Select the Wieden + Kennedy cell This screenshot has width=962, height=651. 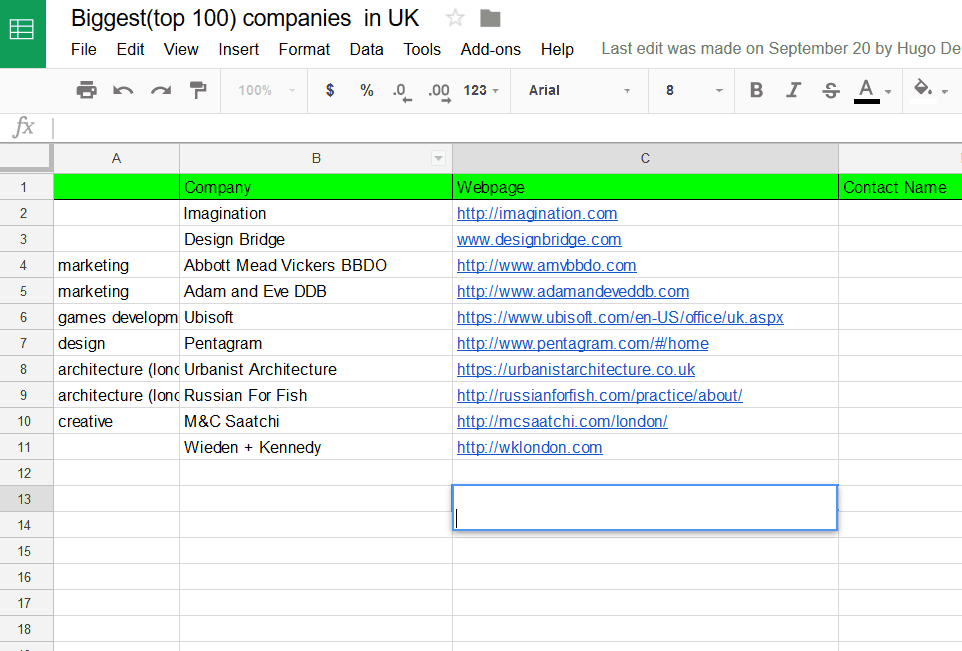tap(316, 447)
